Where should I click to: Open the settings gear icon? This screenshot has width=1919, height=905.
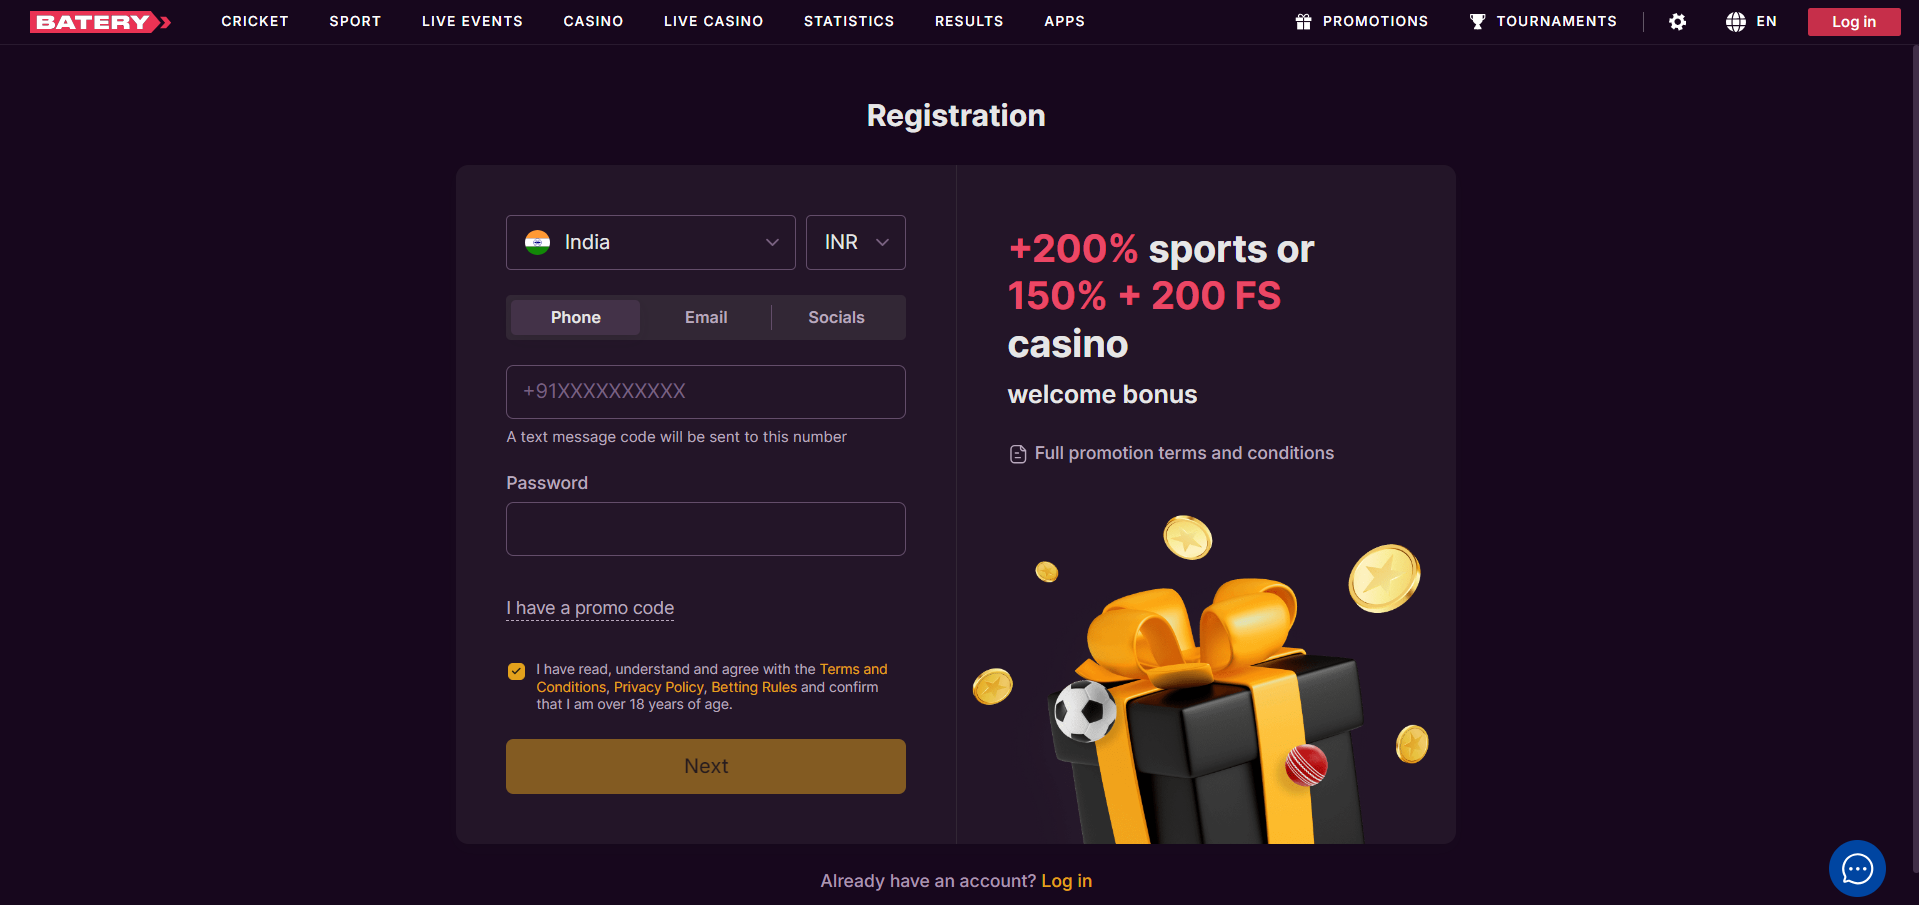point(1677,22)
